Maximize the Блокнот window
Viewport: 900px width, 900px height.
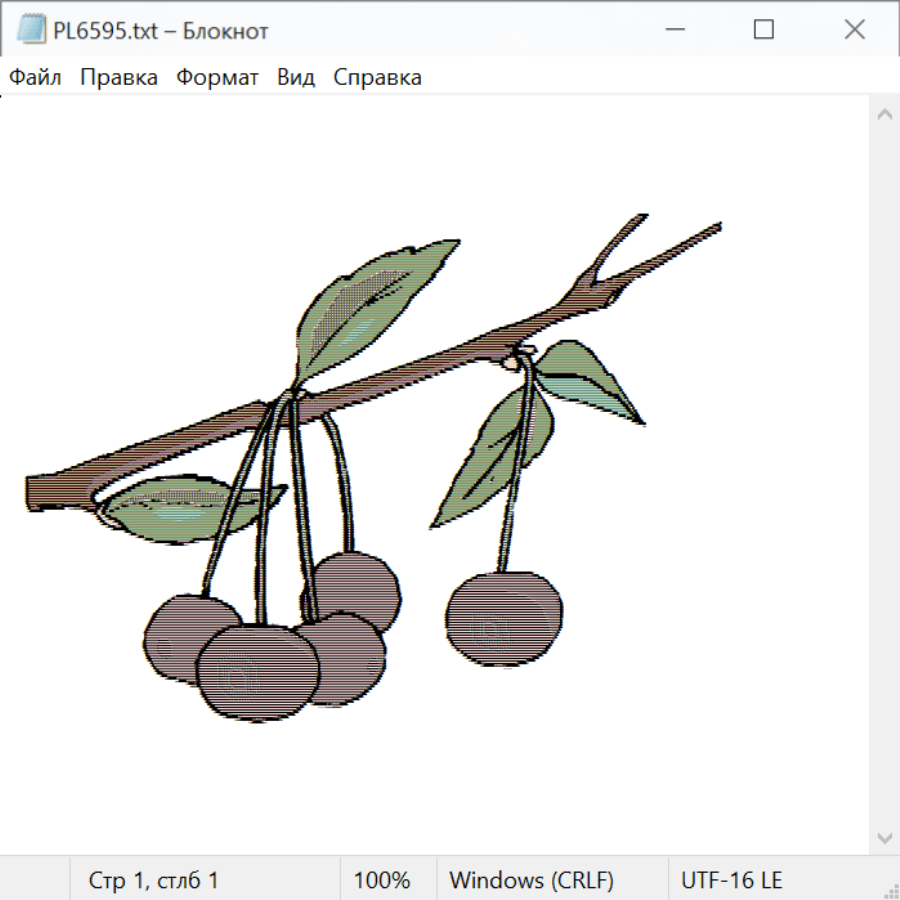coord(764,30)
